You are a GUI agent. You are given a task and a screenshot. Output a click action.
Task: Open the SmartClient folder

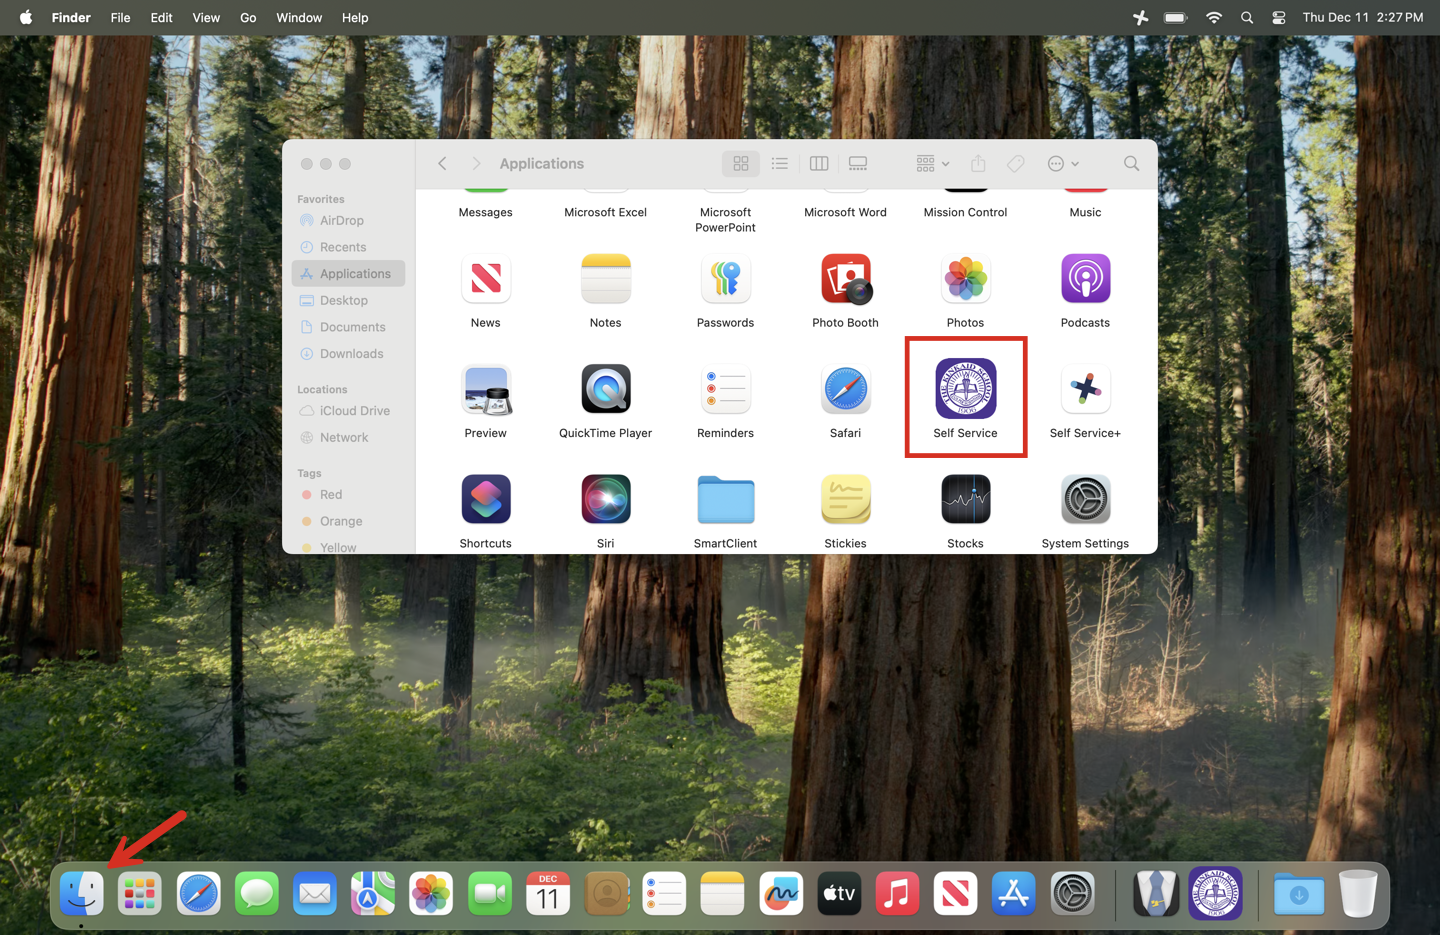pyautogui.click(x=726, y=499)
